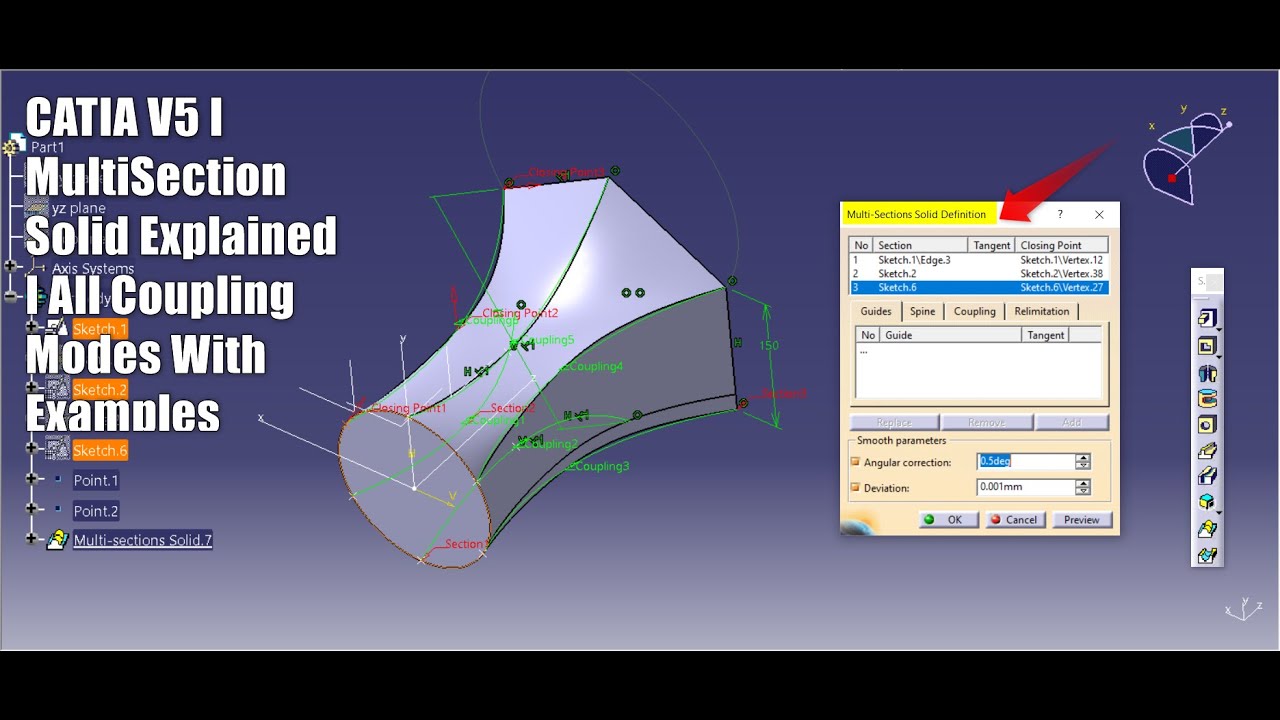Open the Pad tool sub-menu arrow
The height and width of the screenshot is (720, 1280).
(x=1218, y=329)
